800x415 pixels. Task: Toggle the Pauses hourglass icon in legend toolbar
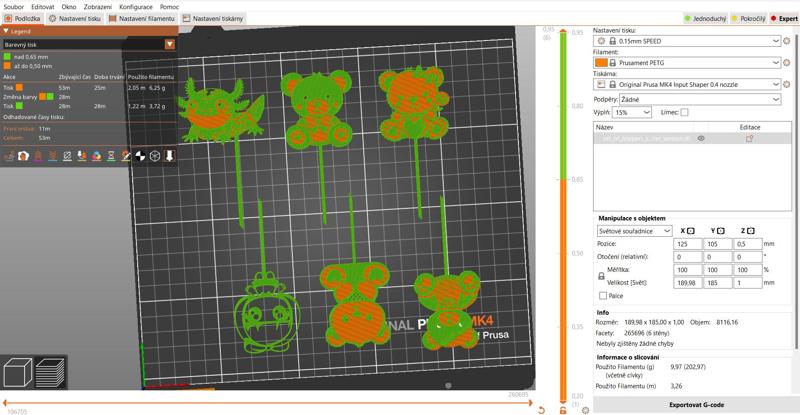coord(111,156)
